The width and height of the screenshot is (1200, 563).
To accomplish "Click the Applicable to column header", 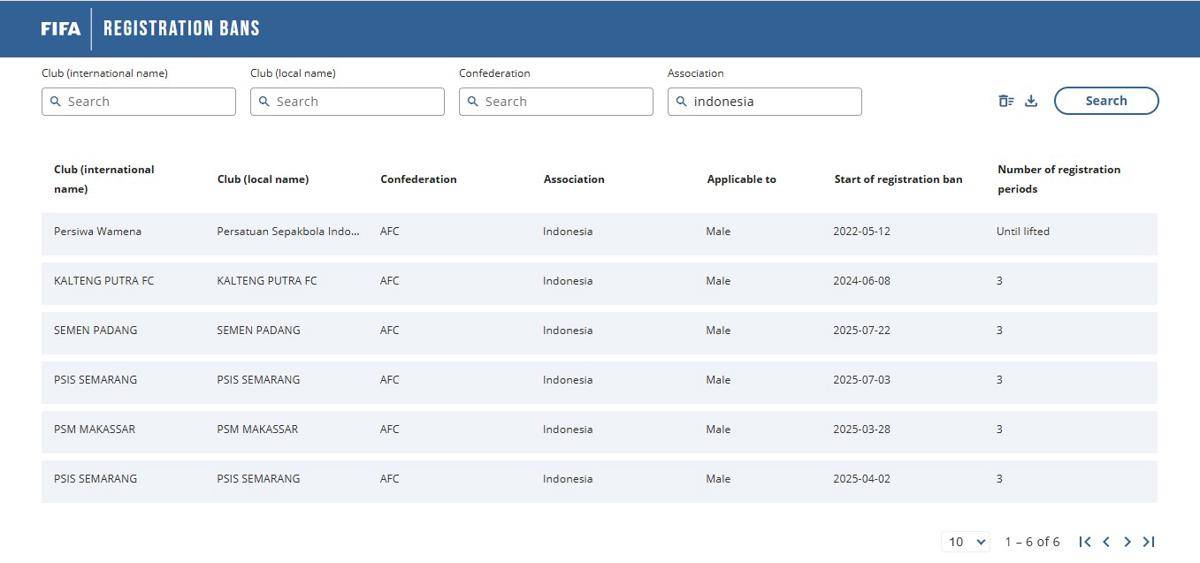I will tap(741, 179).
